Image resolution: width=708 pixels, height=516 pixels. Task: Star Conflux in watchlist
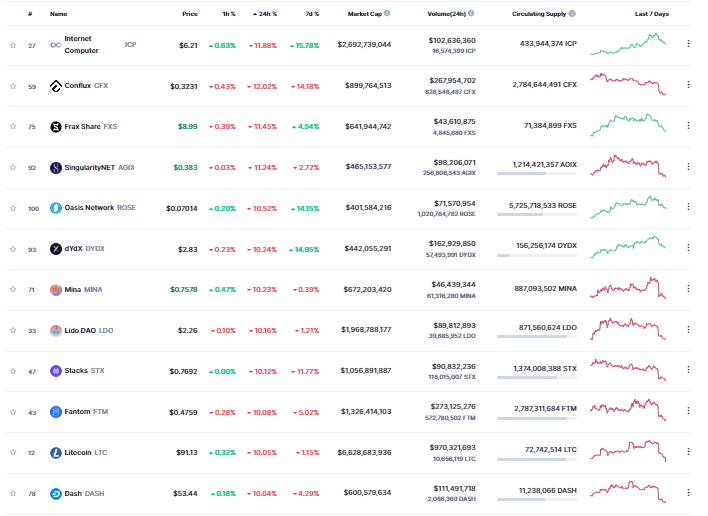click(13, 86)
